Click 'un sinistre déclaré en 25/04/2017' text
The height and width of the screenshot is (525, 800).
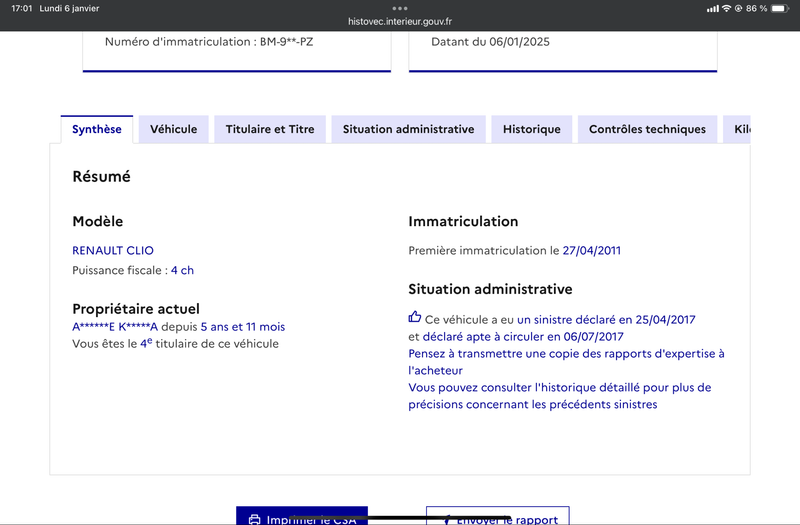click(x=606, y=320)
